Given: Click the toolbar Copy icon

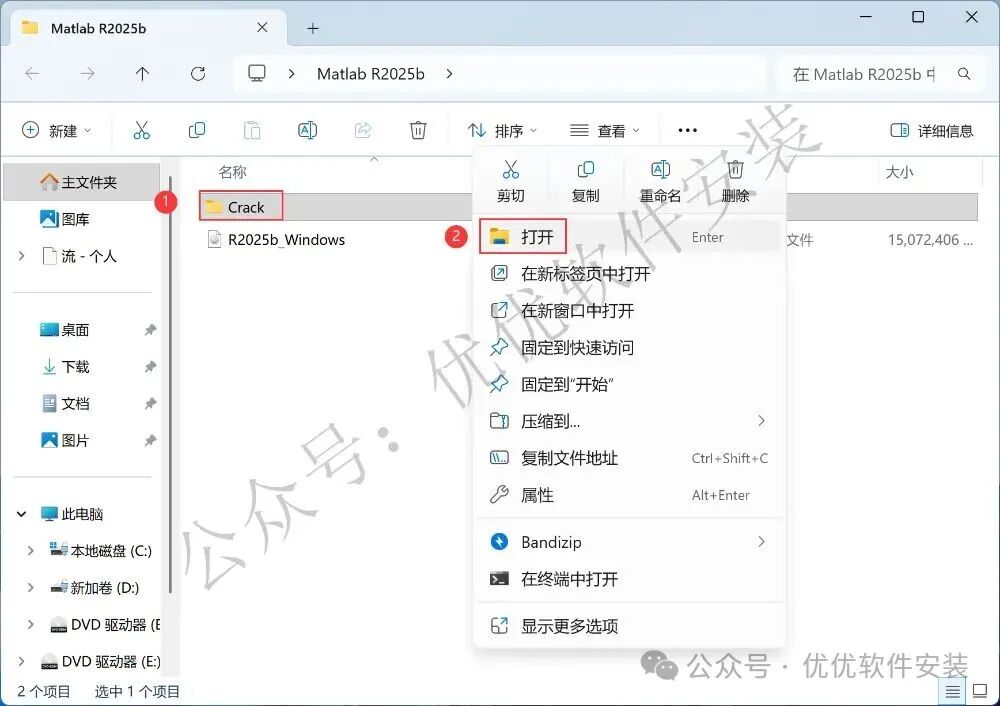Looking at the screenshot, I should [x=197, y=130].
